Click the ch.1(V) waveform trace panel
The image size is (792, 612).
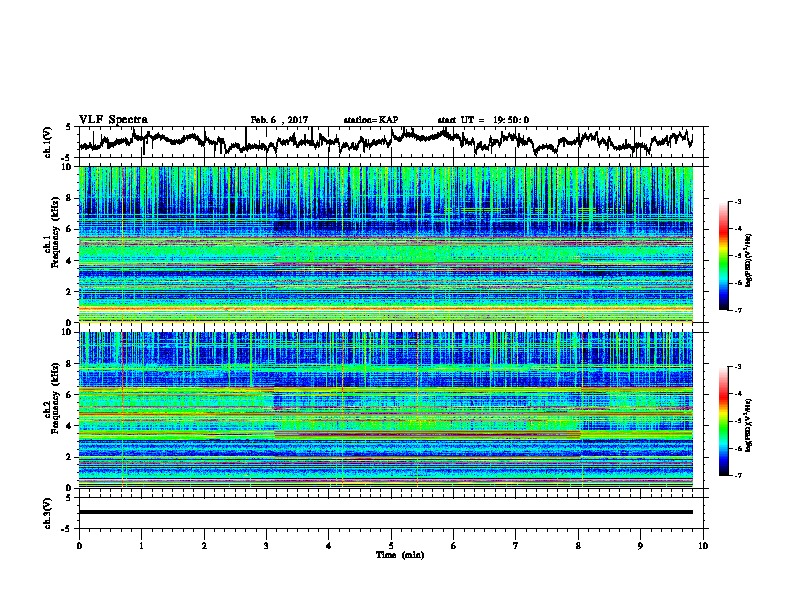tap(391, 142)
